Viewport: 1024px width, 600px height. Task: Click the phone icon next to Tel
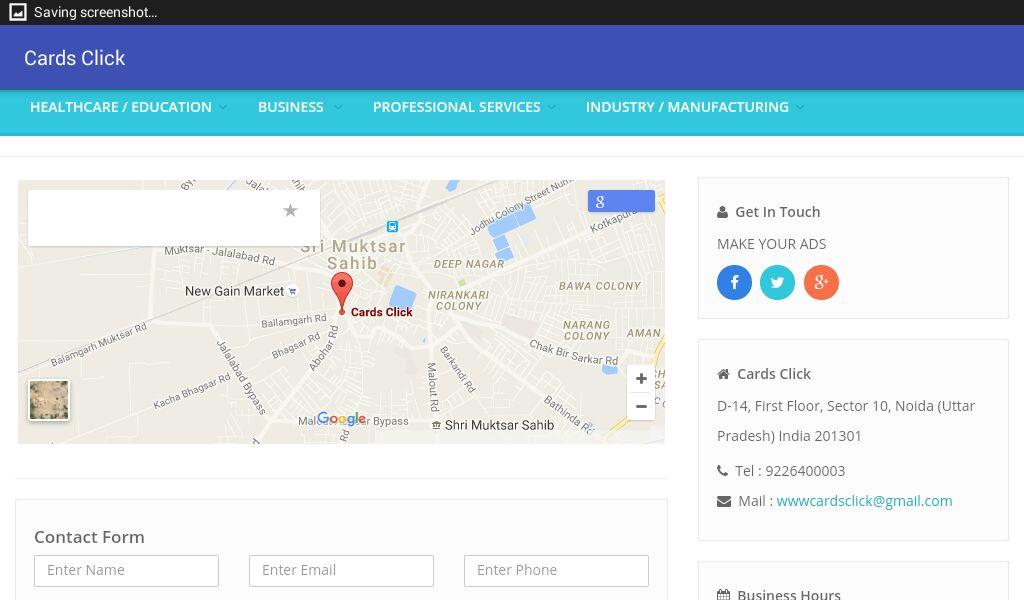coord(722,471)
